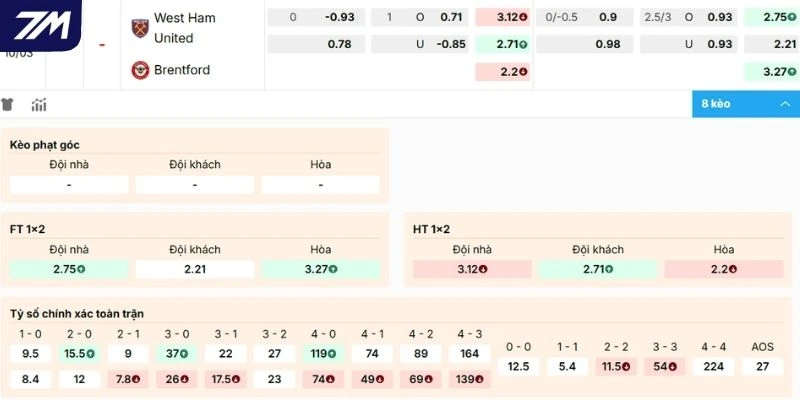The image size is (800, 400).
Task: Pick FT 1×2 Hòa odds 3.27
Action: coord(321,269)
